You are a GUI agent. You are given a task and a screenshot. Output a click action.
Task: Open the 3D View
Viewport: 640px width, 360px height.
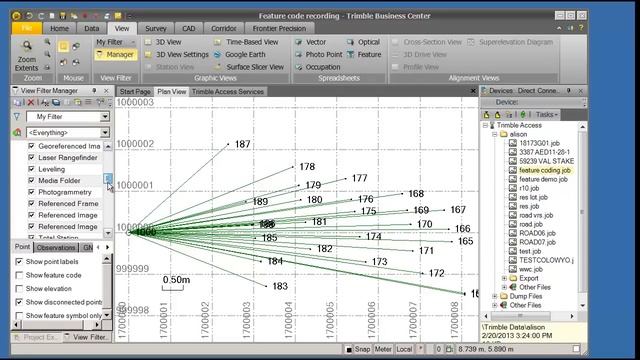coord(163,42)
